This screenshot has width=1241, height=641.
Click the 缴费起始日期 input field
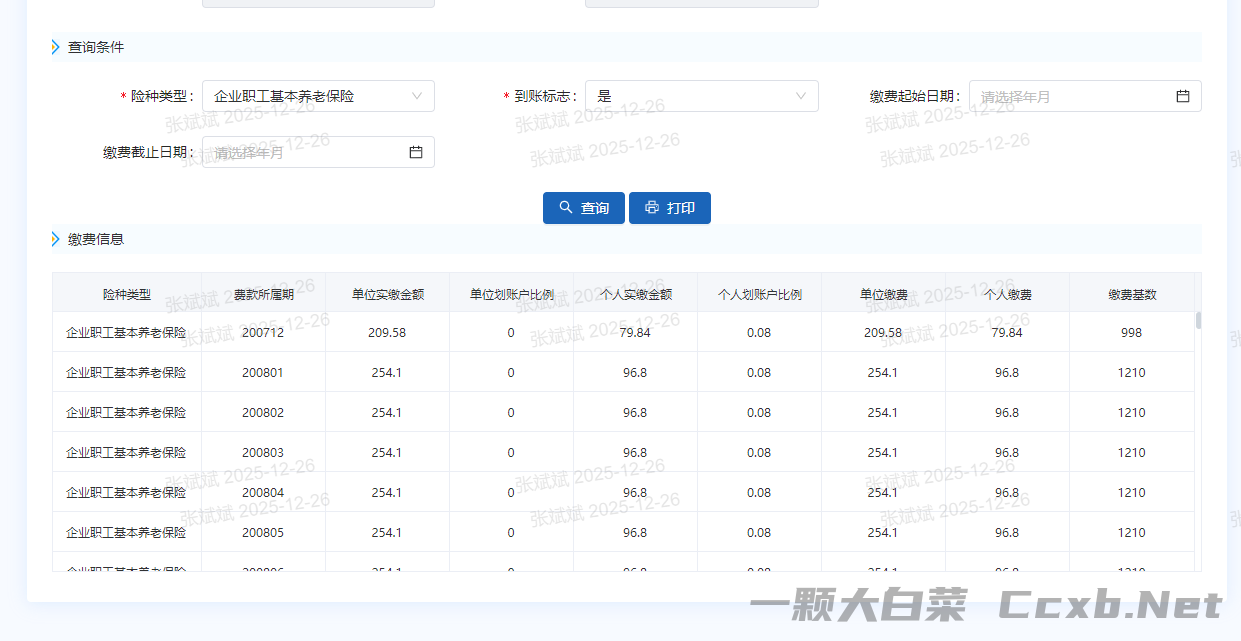pyautogui.click(x=1070, y=96)
